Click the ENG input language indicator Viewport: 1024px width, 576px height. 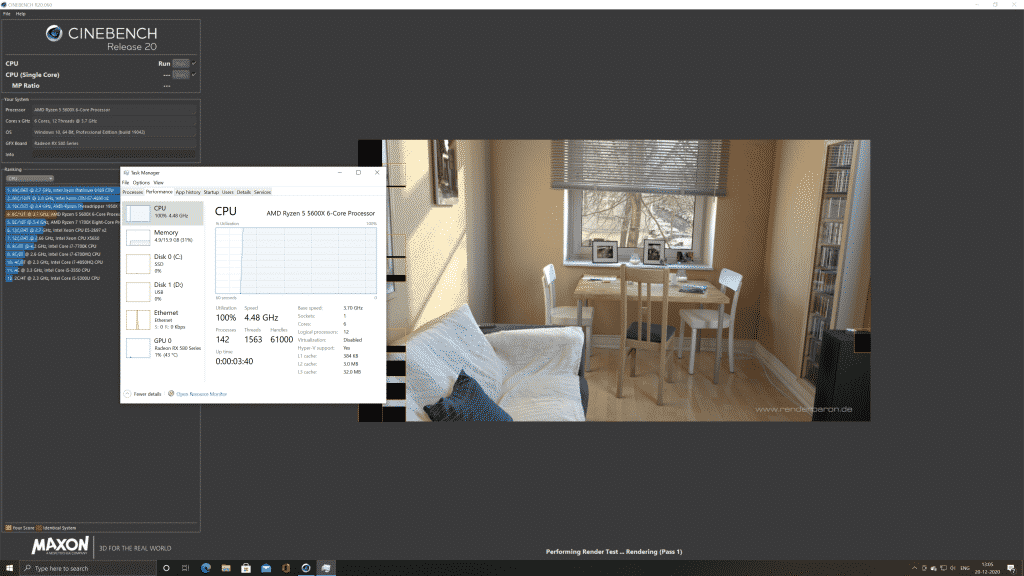point(965,568)
